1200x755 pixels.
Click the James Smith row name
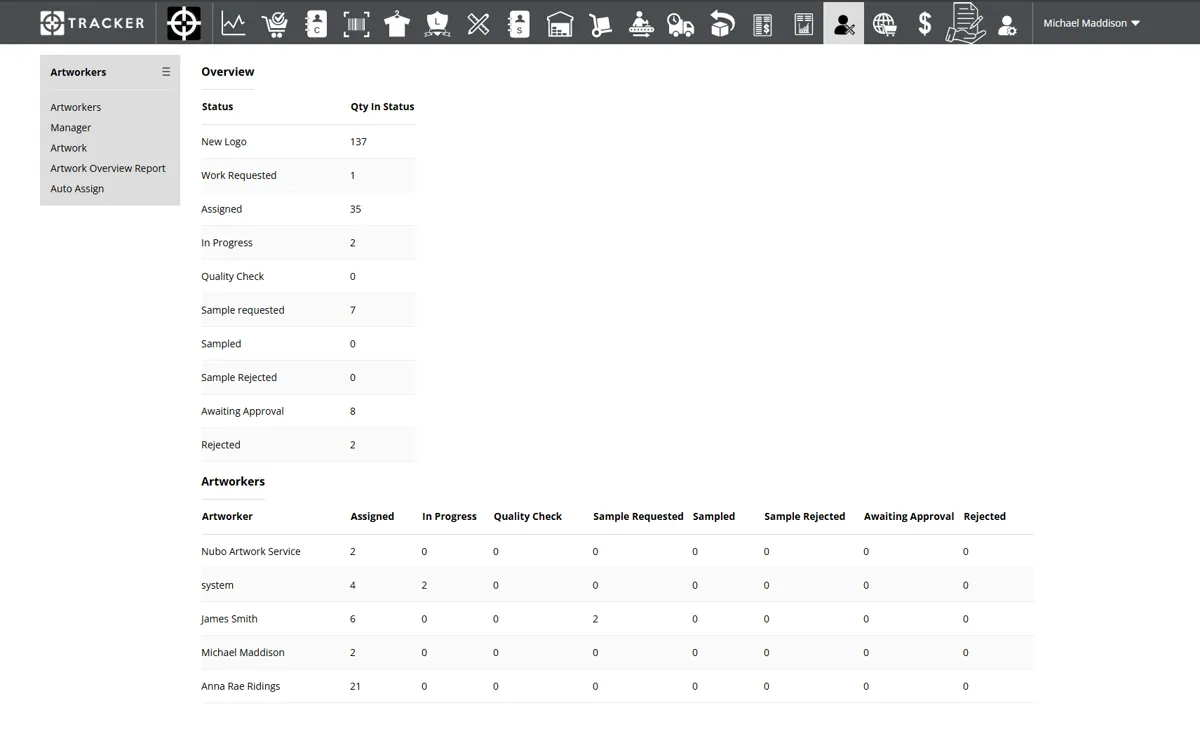[x=229, y=619]
